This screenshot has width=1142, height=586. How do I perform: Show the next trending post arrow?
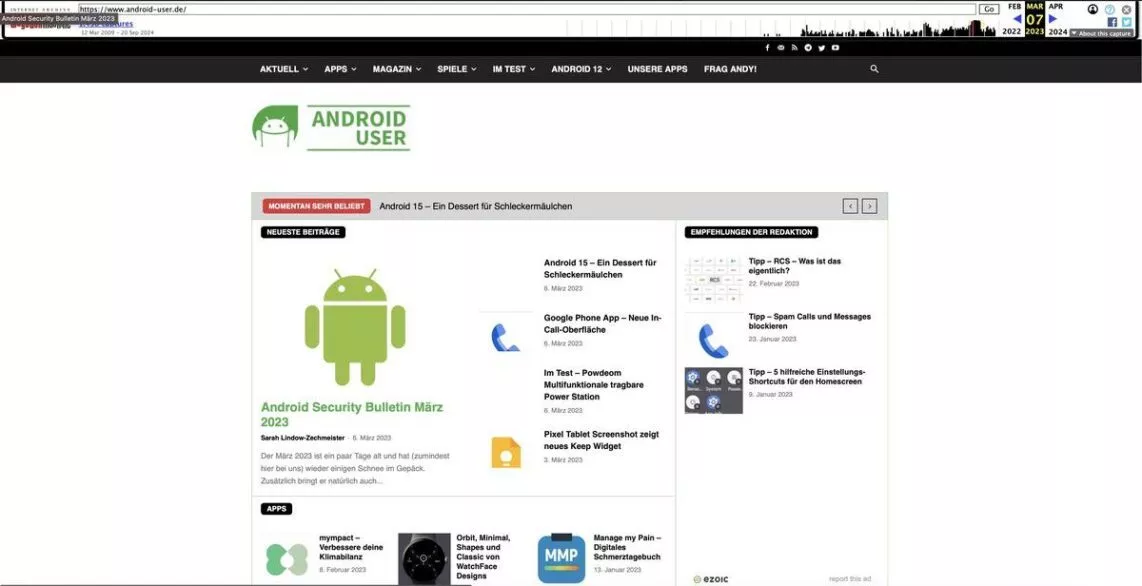click(869, 206)
